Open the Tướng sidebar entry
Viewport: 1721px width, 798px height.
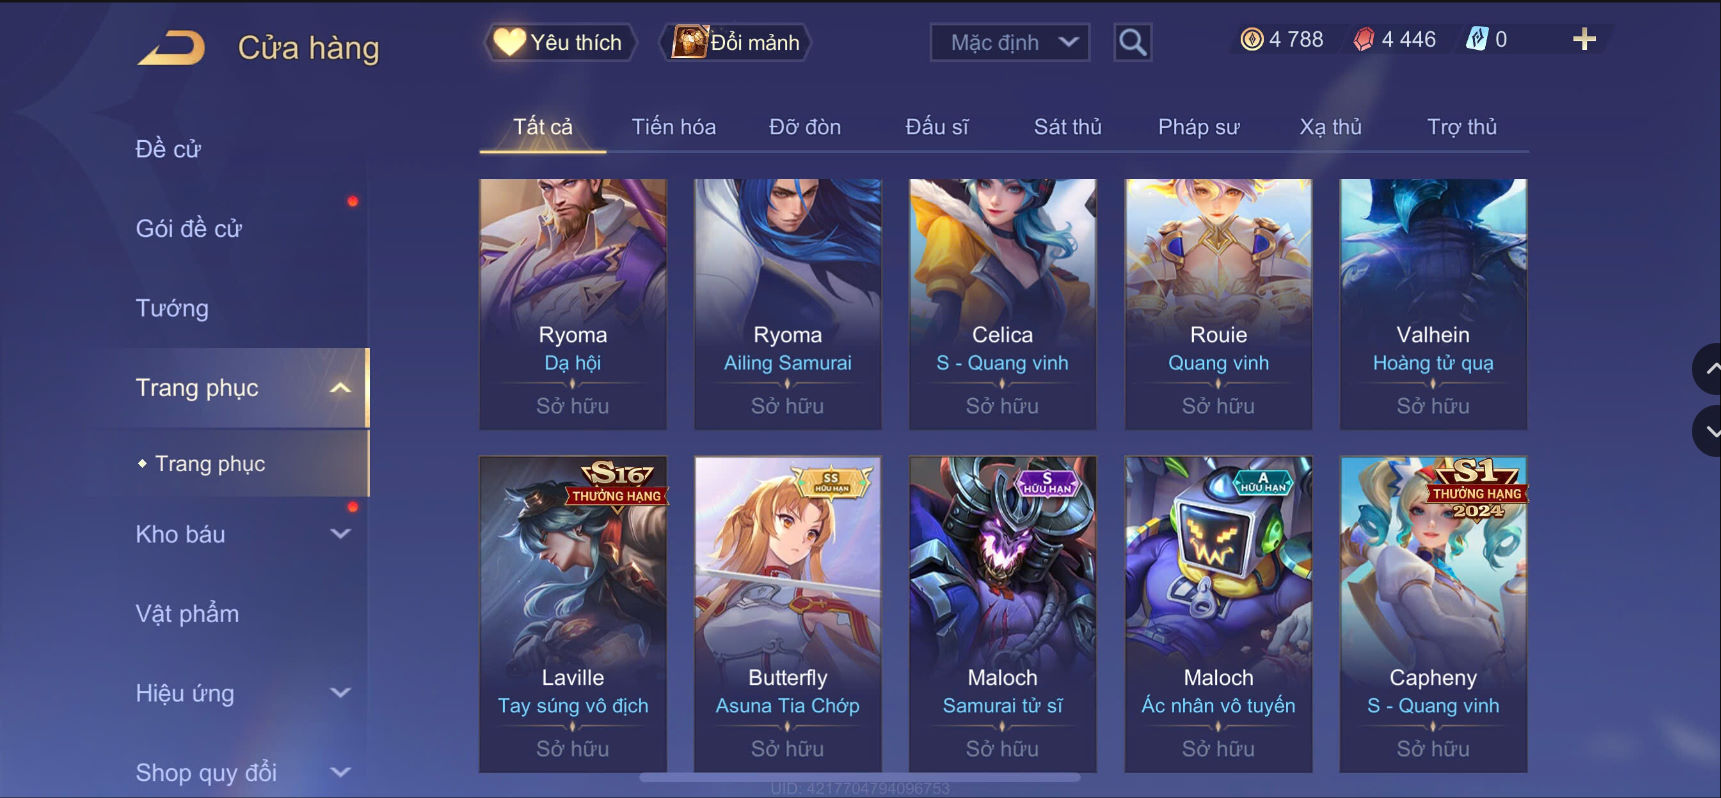[x=172, y=308]
